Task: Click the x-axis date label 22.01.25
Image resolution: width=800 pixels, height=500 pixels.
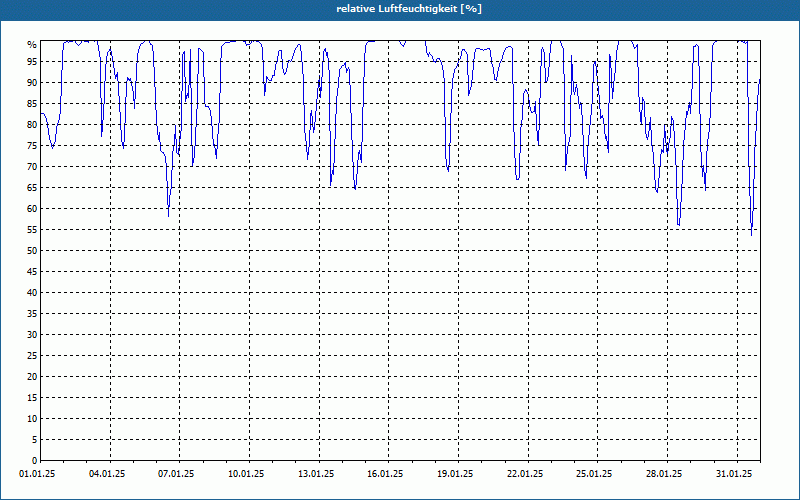Action: (525, 474)
